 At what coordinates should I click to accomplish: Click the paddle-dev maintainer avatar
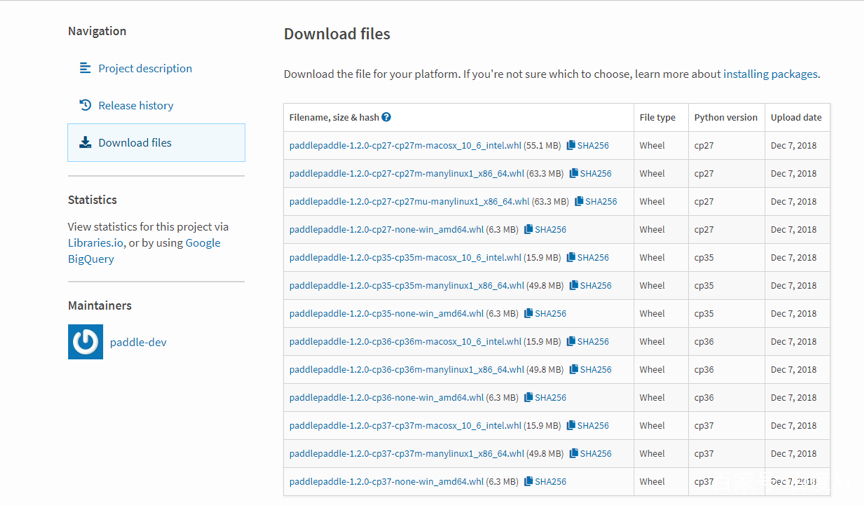(x=85, y=342)
